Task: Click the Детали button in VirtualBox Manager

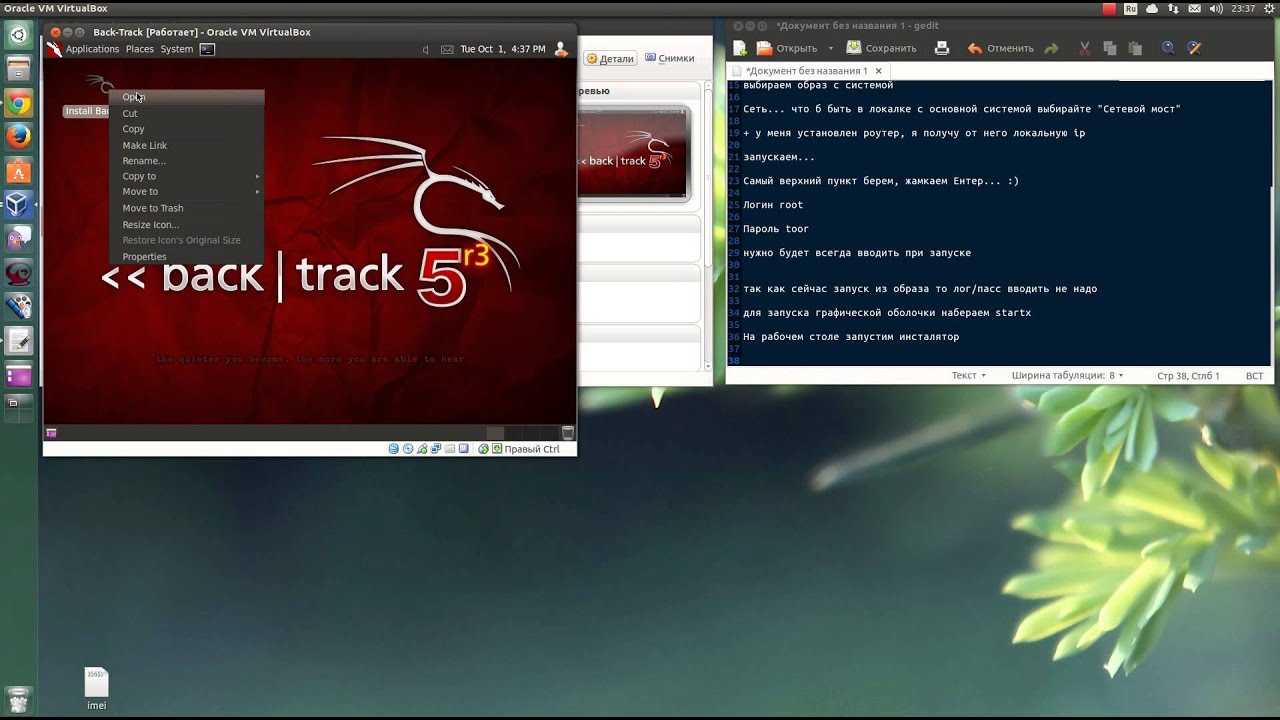Action: pyautogui.click(x=609, y=58)
